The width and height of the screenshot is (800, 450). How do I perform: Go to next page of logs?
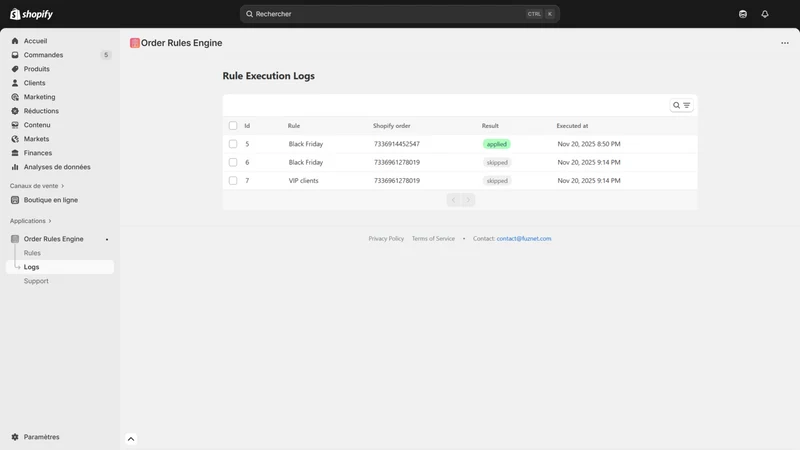point(468,200)
